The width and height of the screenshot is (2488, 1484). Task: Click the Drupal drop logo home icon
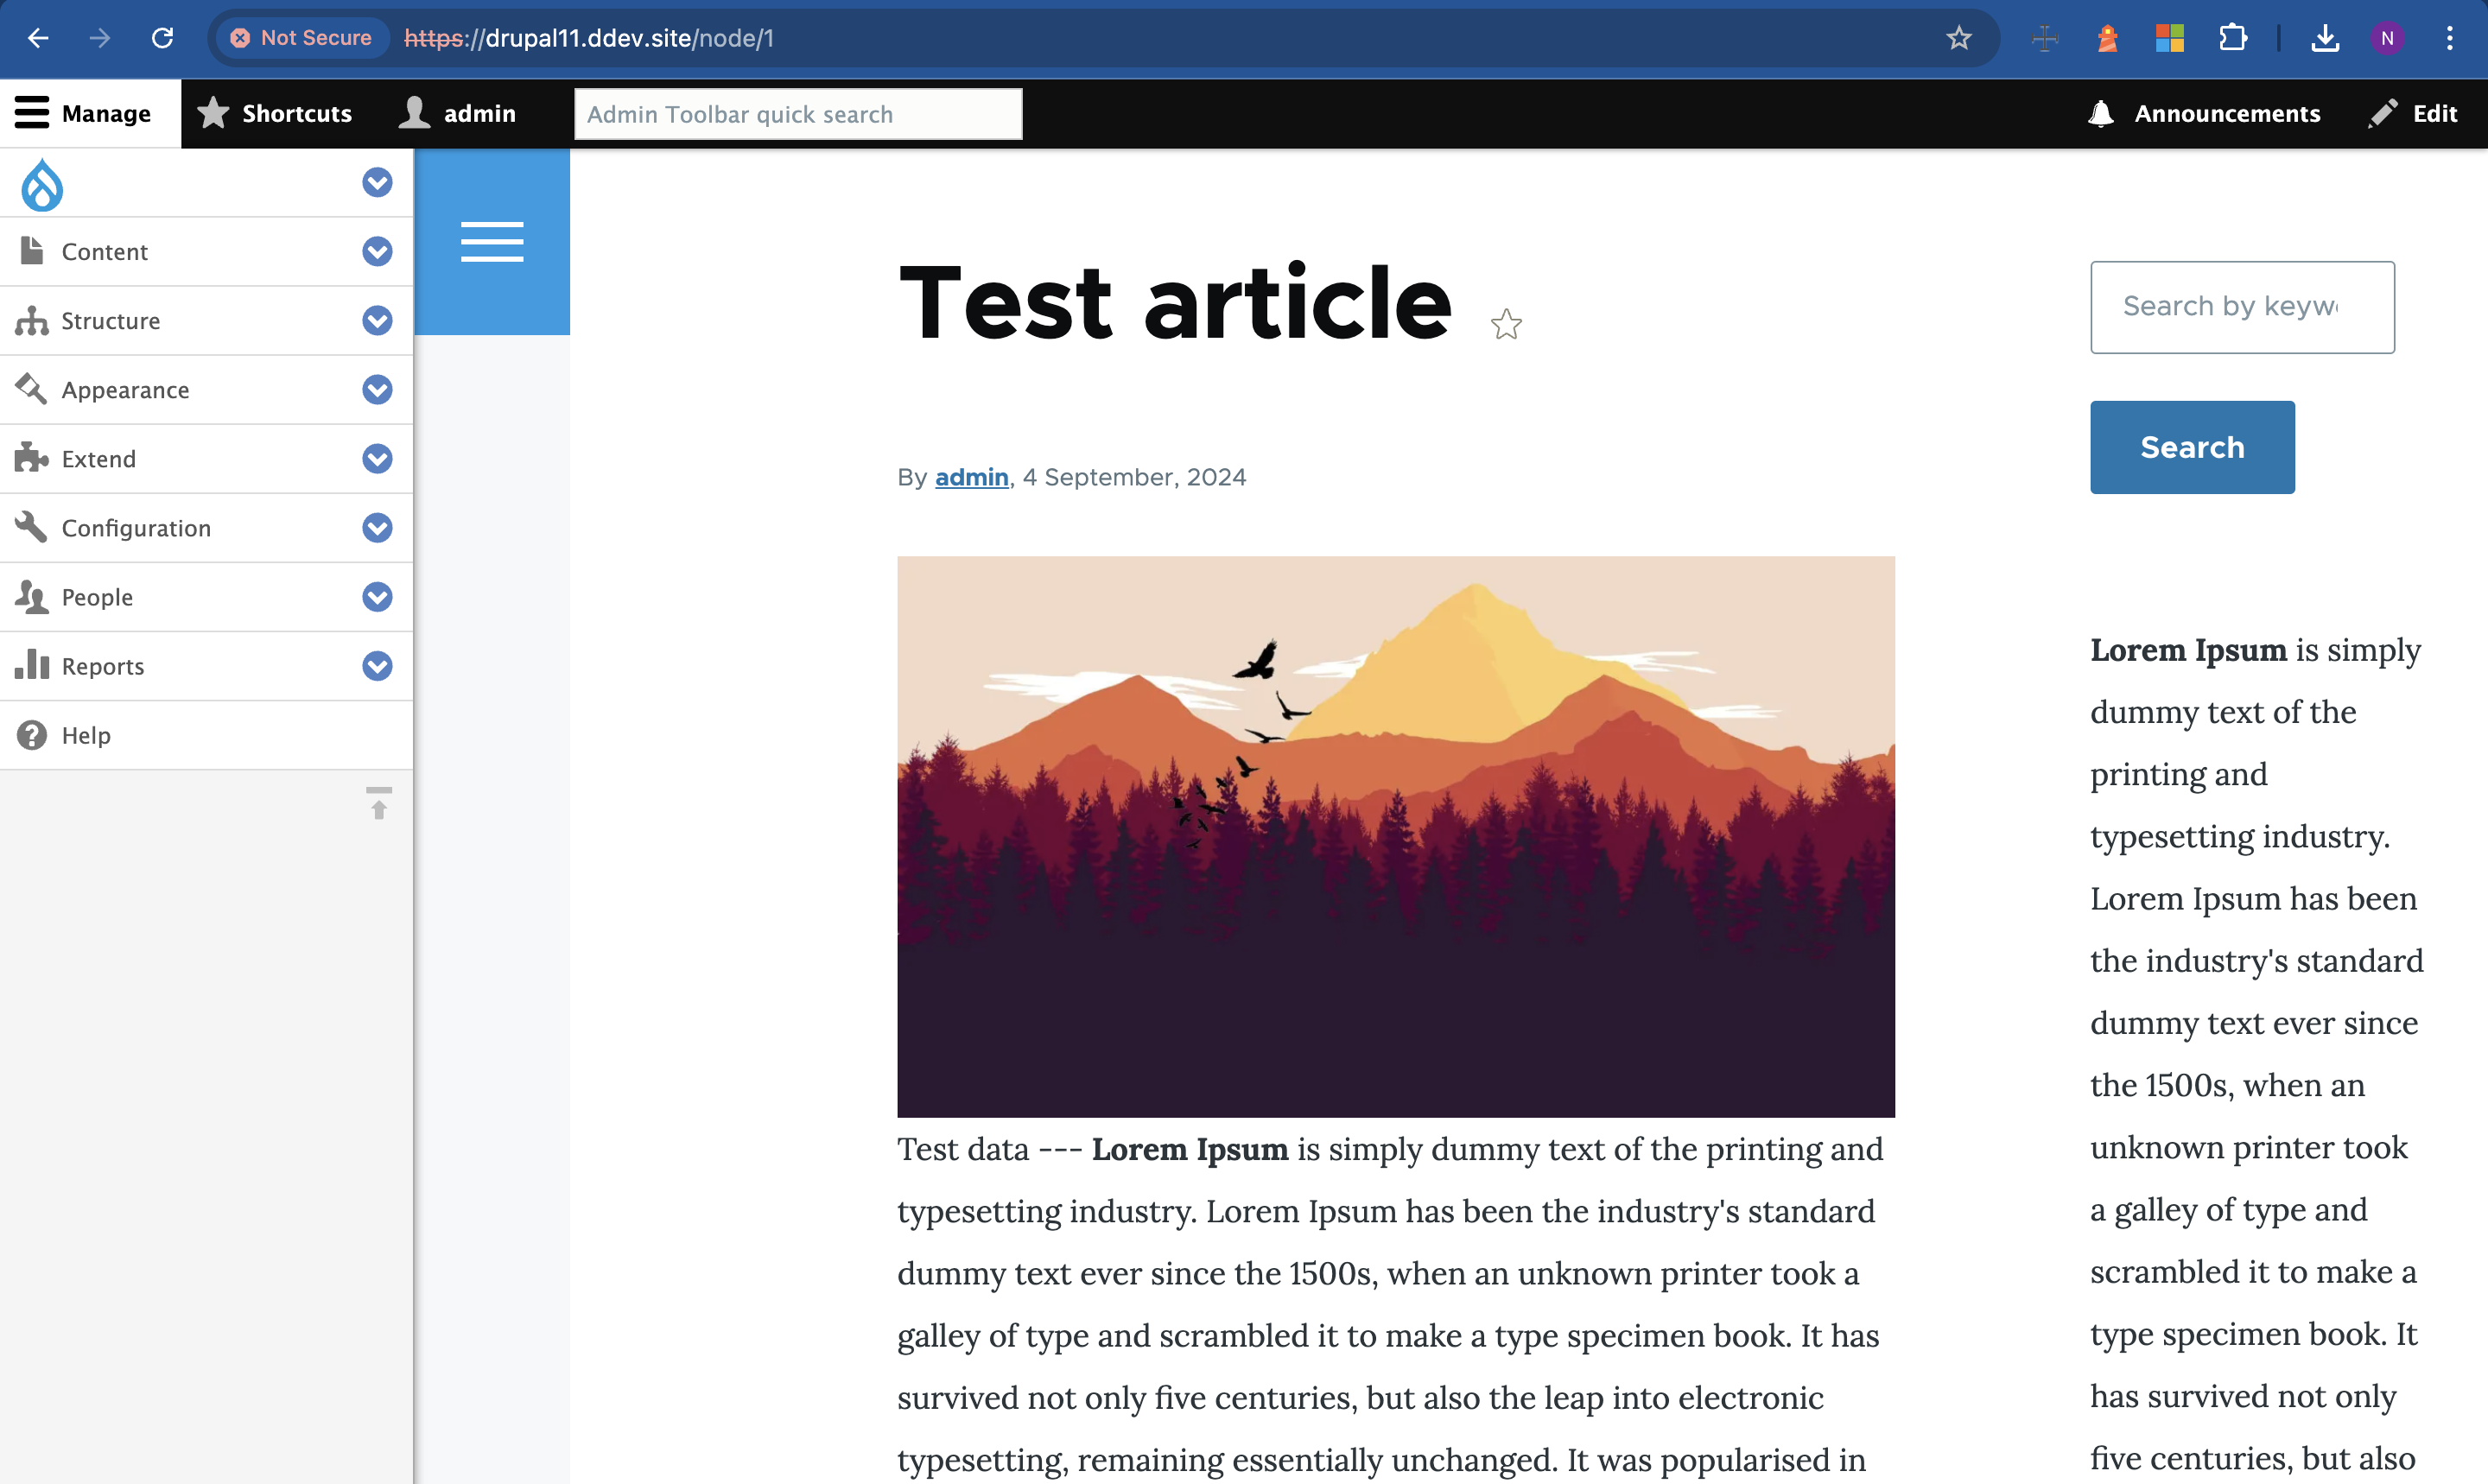tap(42, 185)
